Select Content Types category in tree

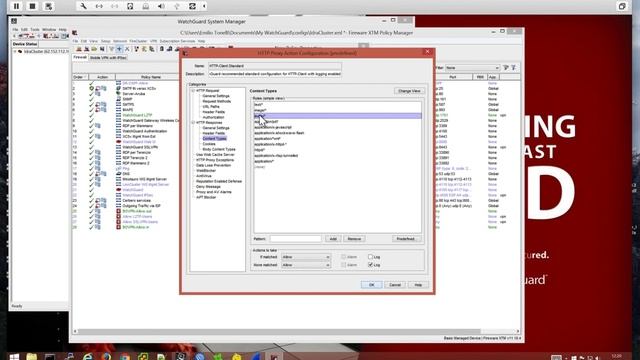tap(214, 138)
